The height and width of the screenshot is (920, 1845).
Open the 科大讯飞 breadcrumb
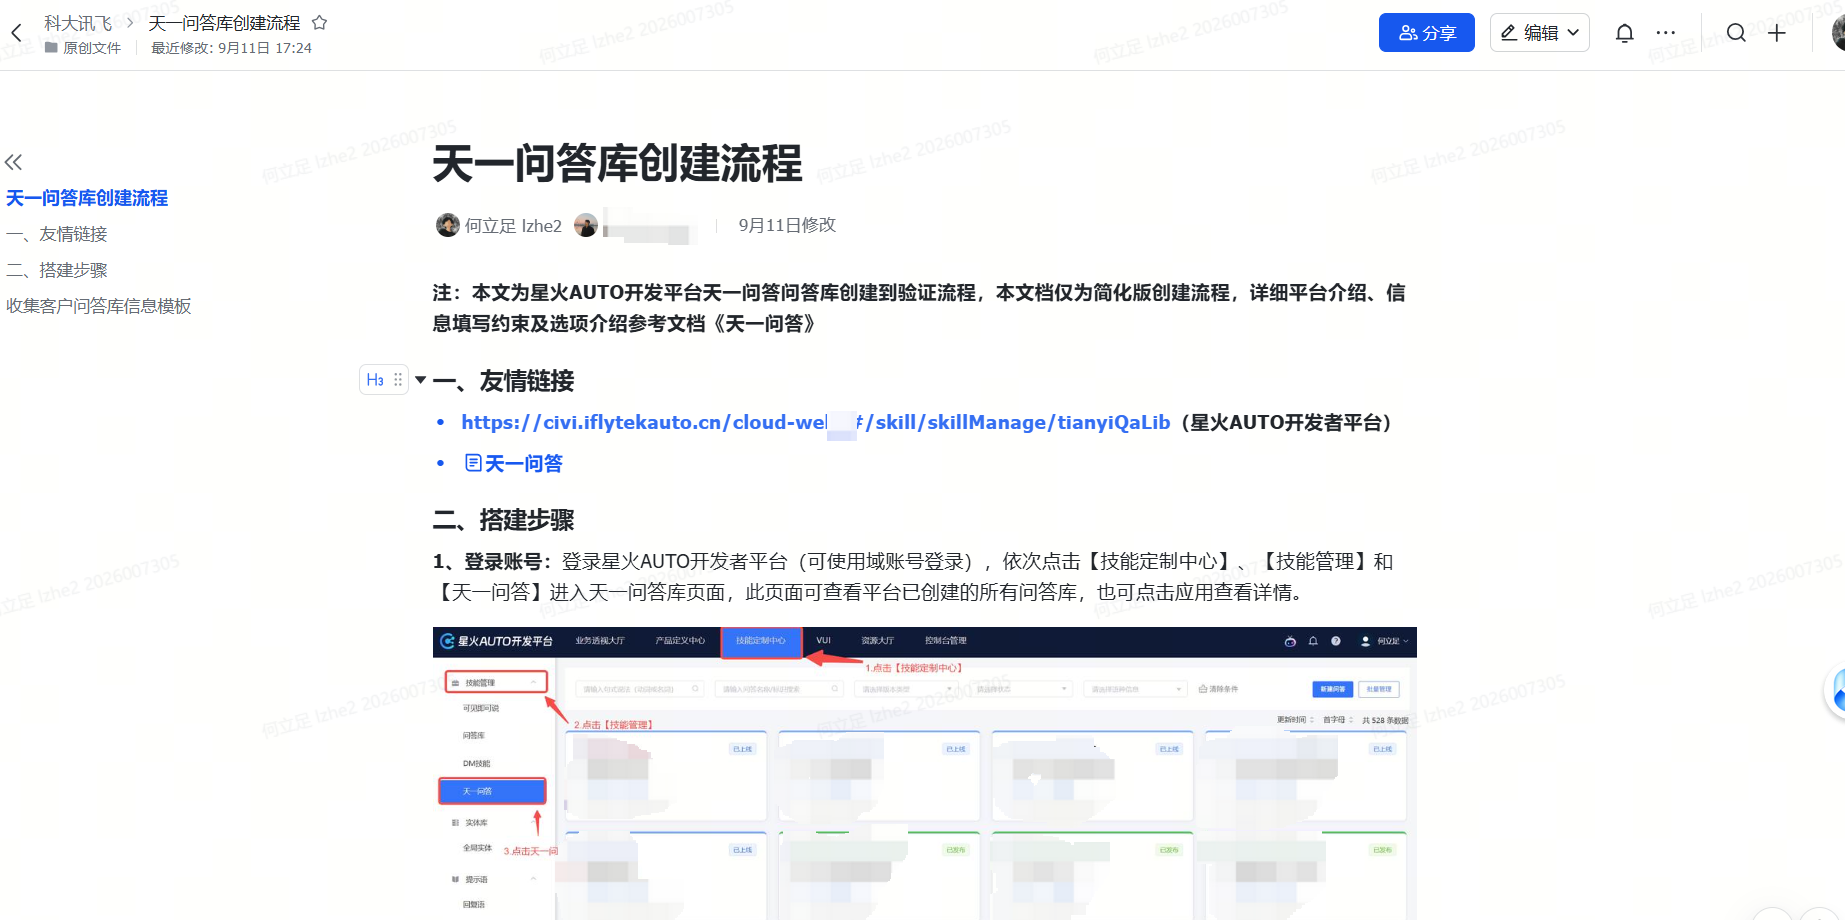click(x=78, y=23)
